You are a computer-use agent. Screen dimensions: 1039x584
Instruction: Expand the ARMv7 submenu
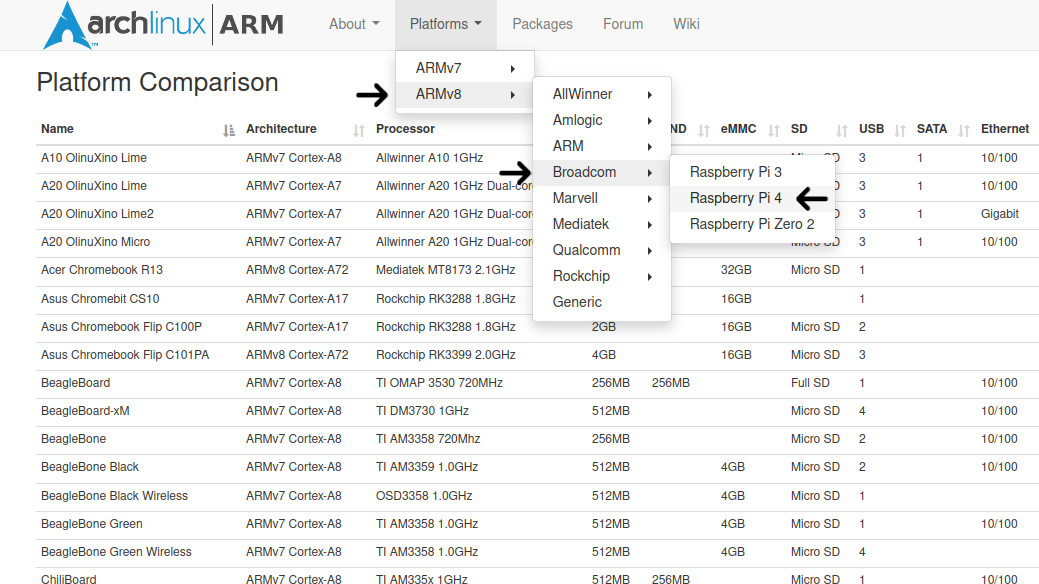465,68
